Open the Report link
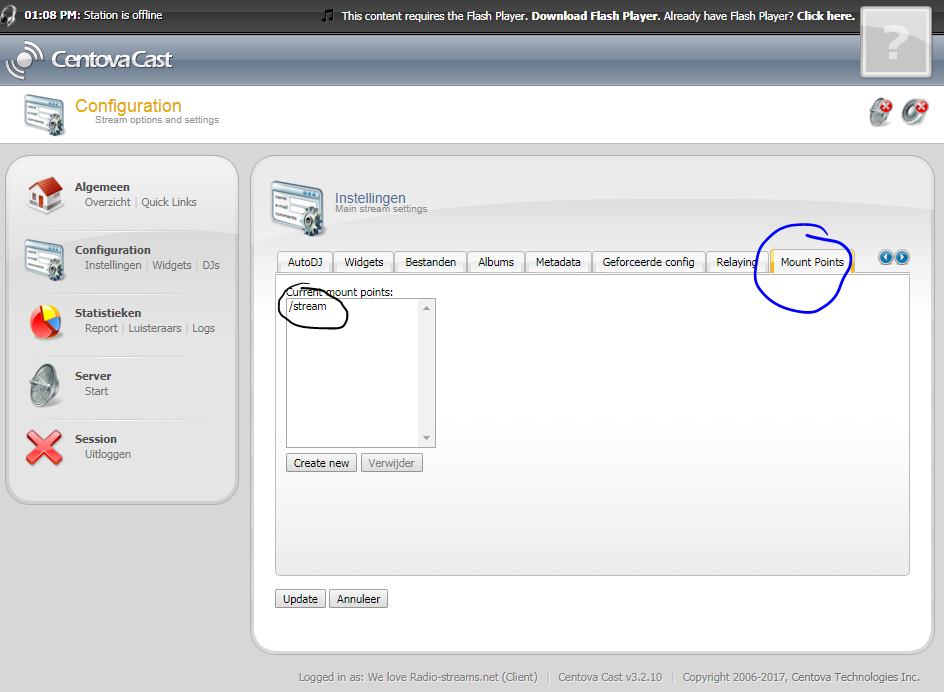Screen dimensions: 944x692 [x=101, y=328]
